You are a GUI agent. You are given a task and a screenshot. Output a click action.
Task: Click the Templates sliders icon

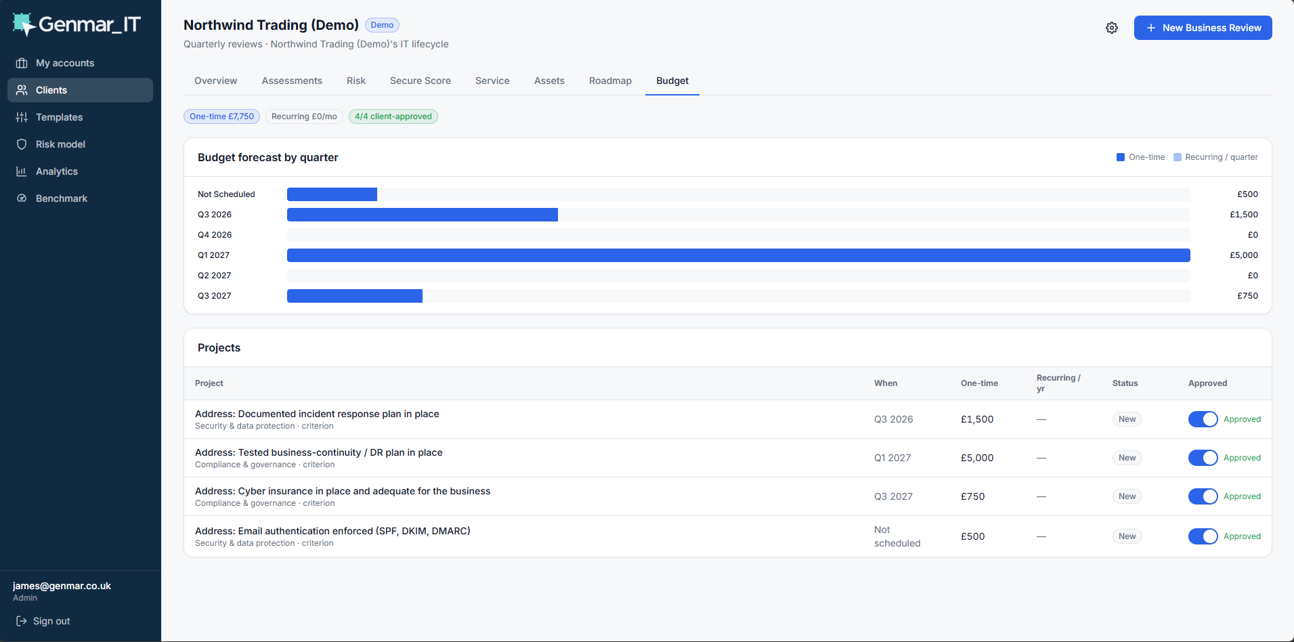21,117
